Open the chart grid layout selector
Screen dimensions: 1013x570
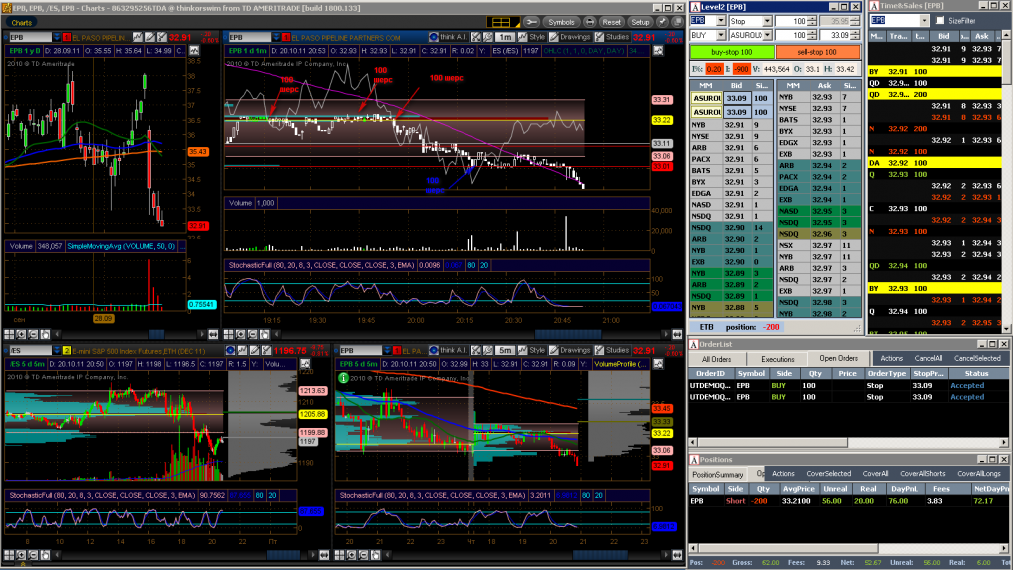[x=502, y=22]
